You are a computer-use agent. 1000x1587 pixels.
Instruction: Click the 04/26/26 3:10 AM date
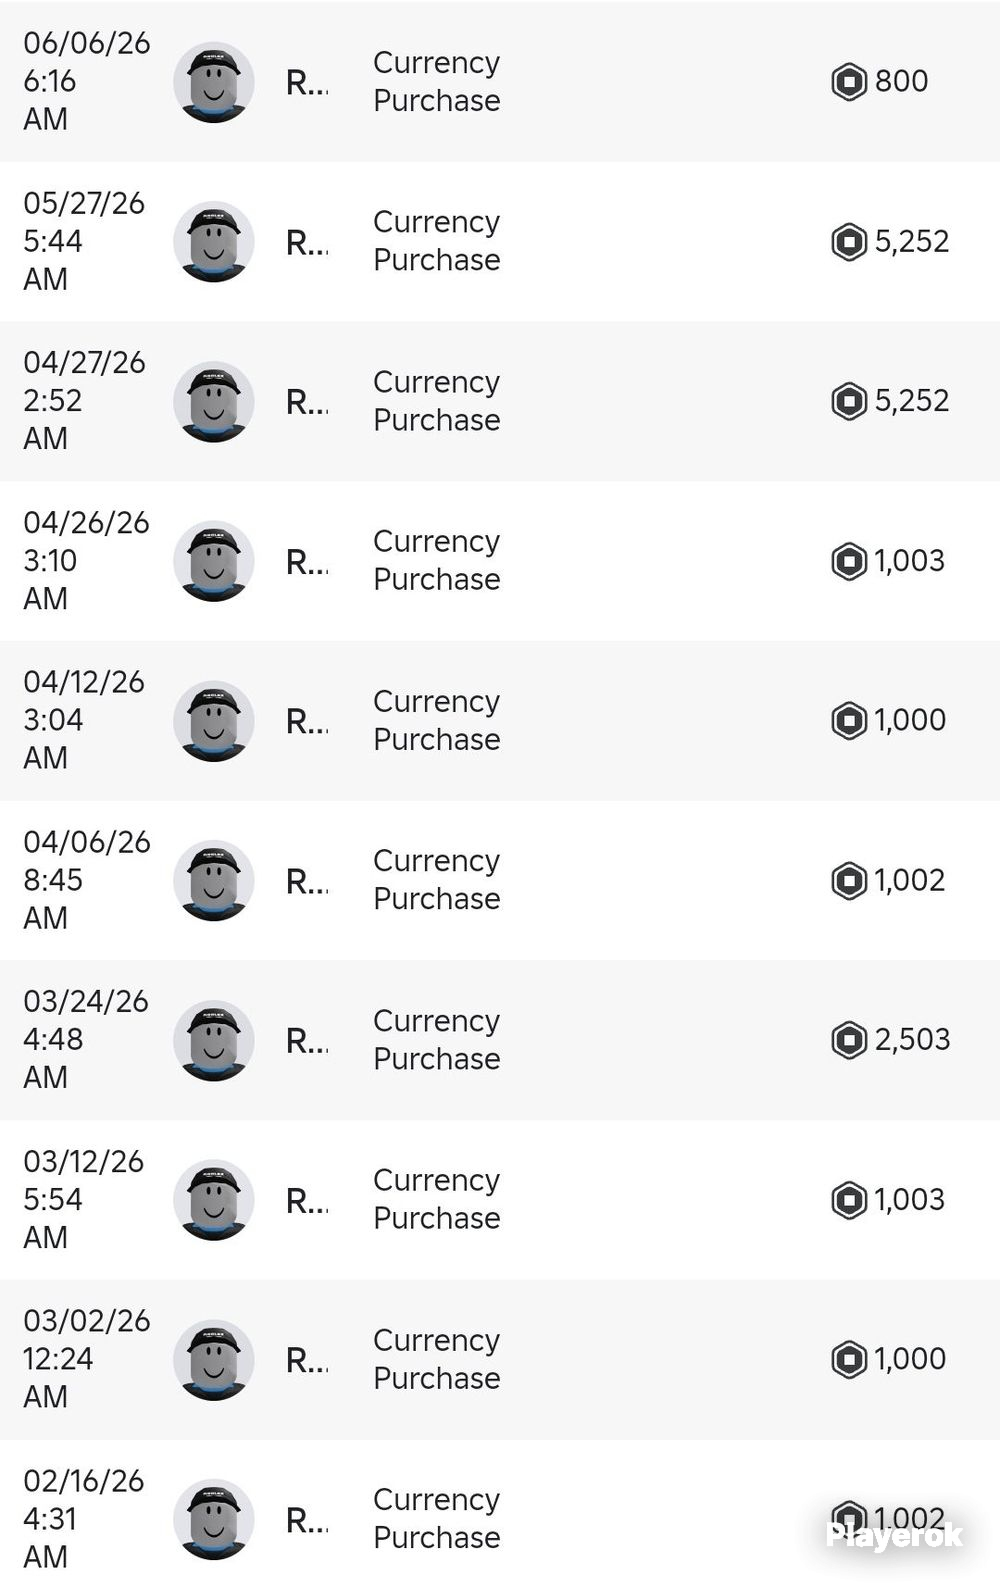86,560
